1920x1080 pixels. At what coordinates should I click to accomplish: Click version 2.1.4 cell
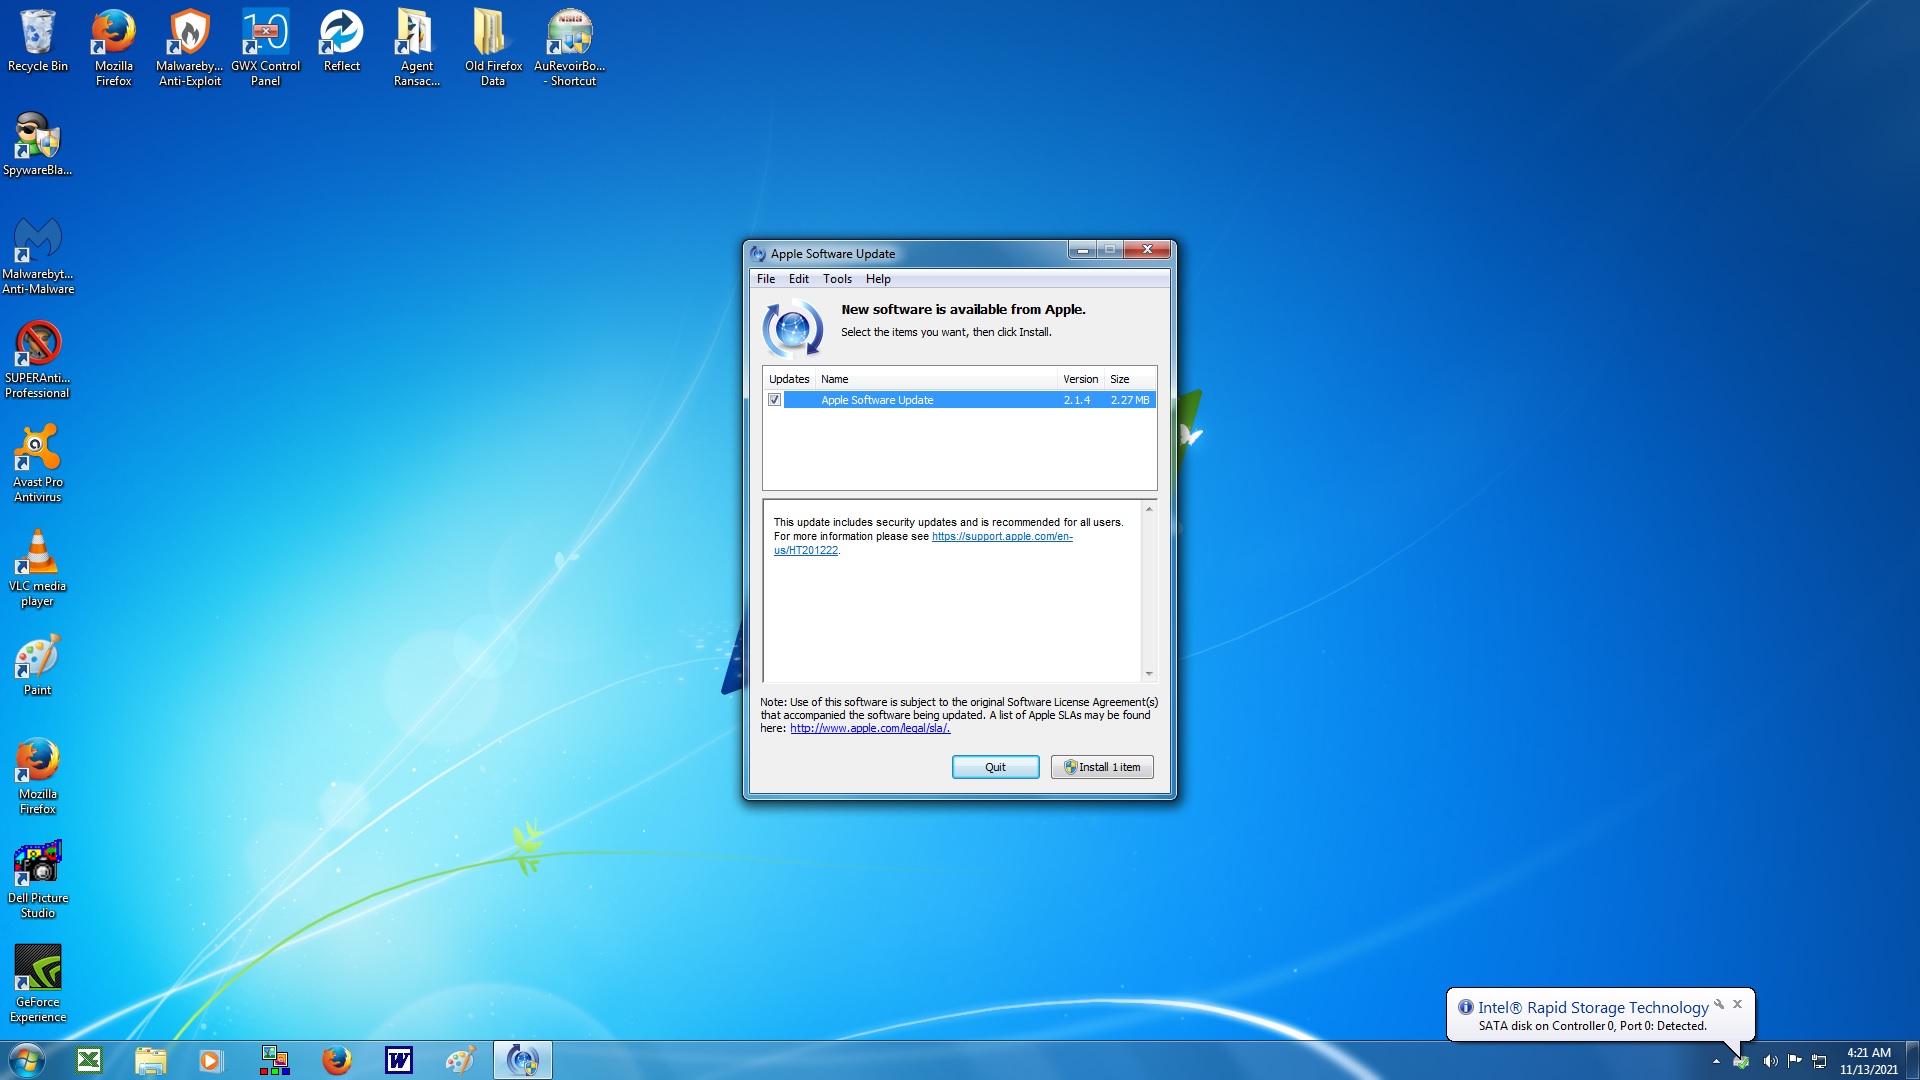tap(1077, 400)
